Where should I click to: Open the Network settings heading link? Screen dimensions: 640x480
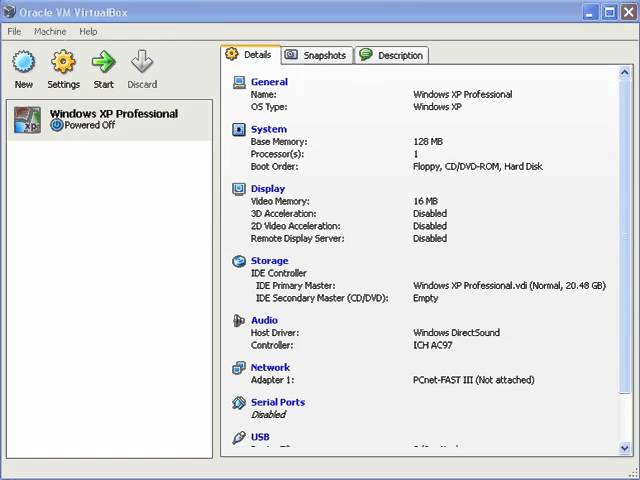pos(270,367)
